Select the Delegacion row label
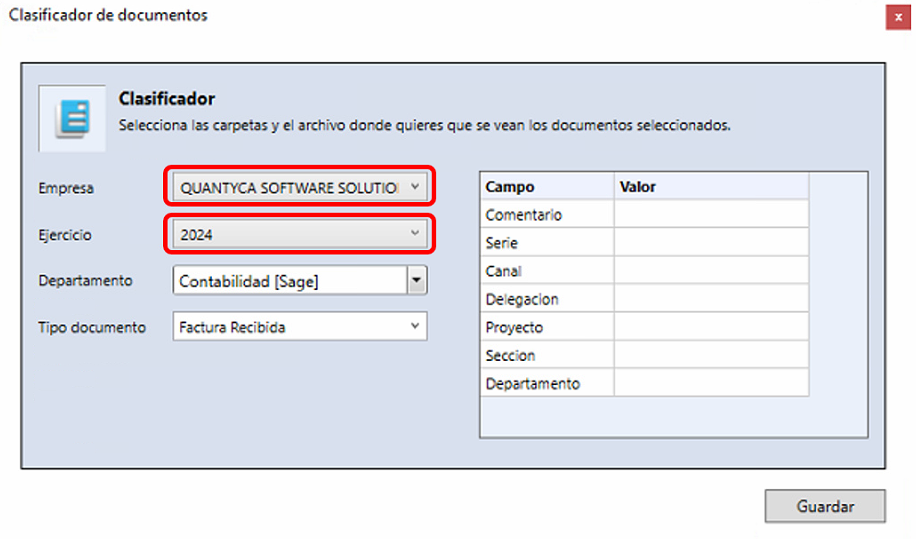The image size is (916, 539). [x=547, y=299]
